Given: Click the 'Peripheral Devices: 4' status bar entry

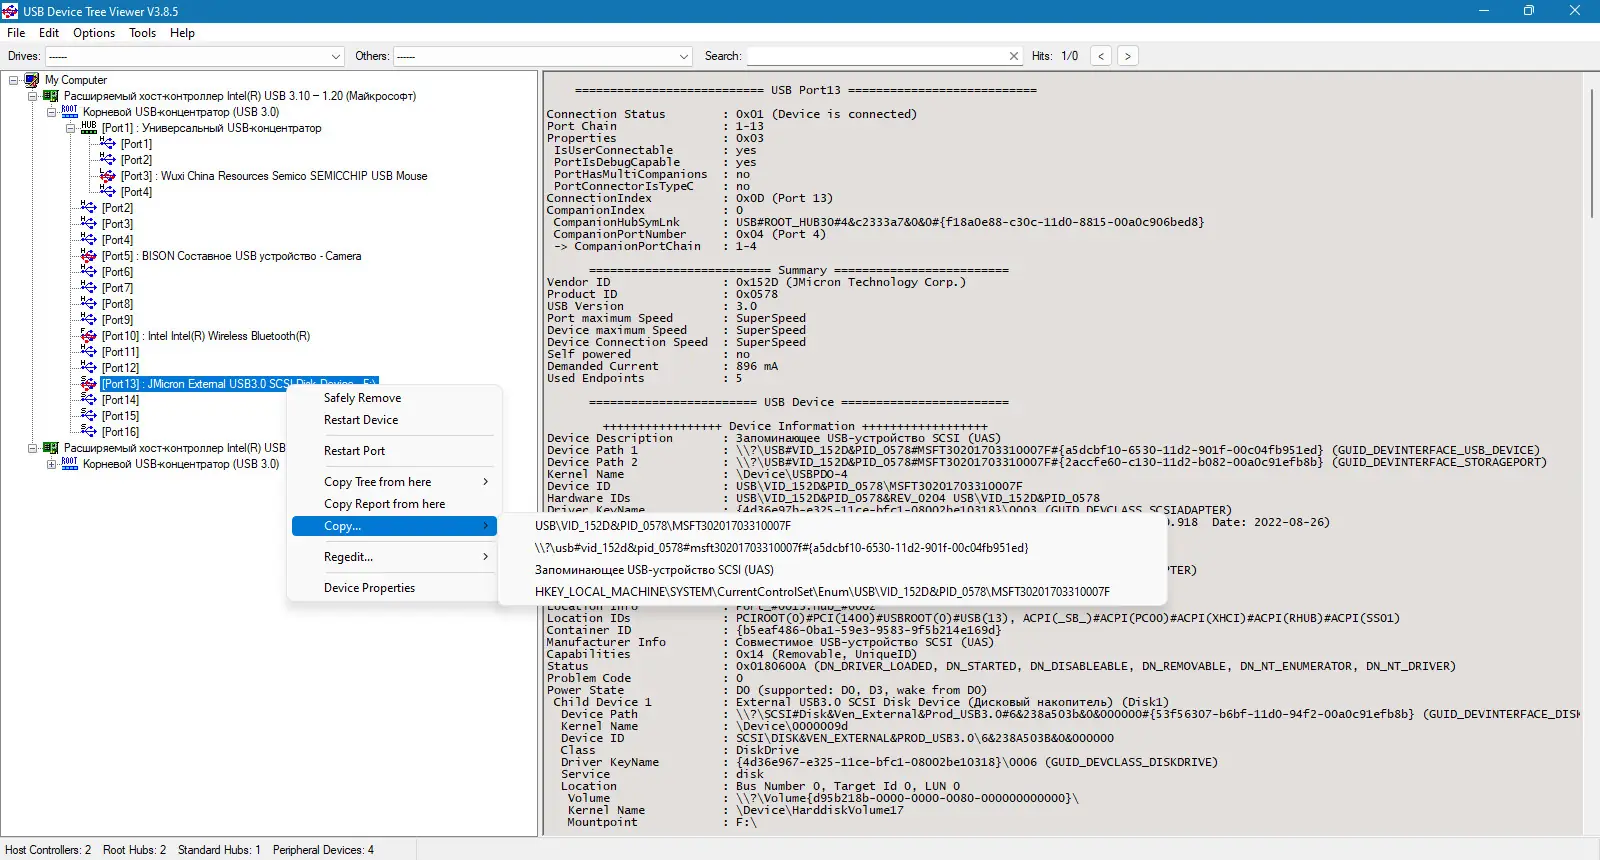Looking at the screenshot, I should pyautogui.click(x=323, y=850).
